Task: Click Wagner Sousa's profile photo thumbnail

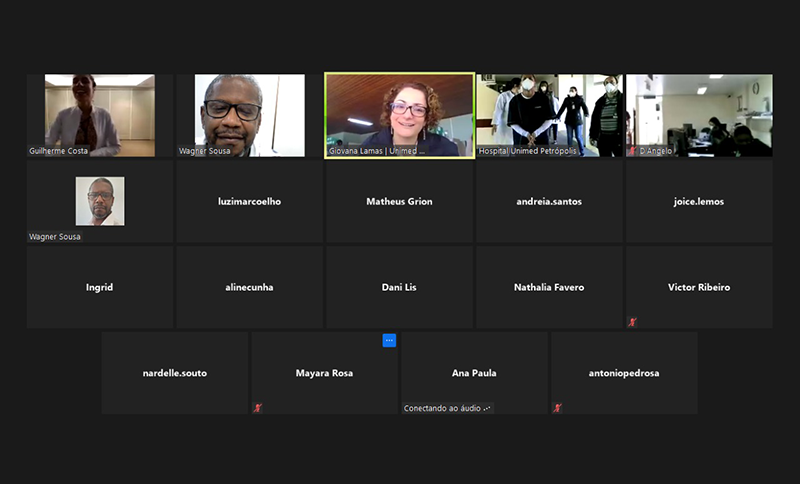Action: pos(100,201)
